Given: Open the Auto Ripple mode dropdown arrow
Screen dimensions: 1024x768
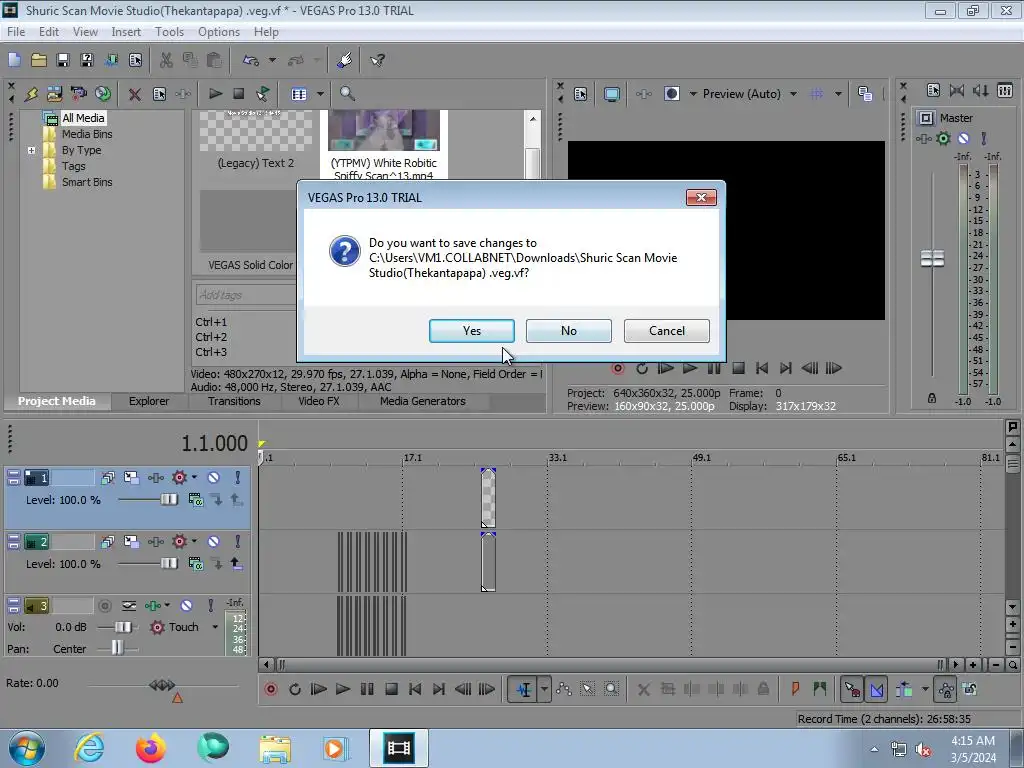Looking at the screenshot, I should point(925,689).
